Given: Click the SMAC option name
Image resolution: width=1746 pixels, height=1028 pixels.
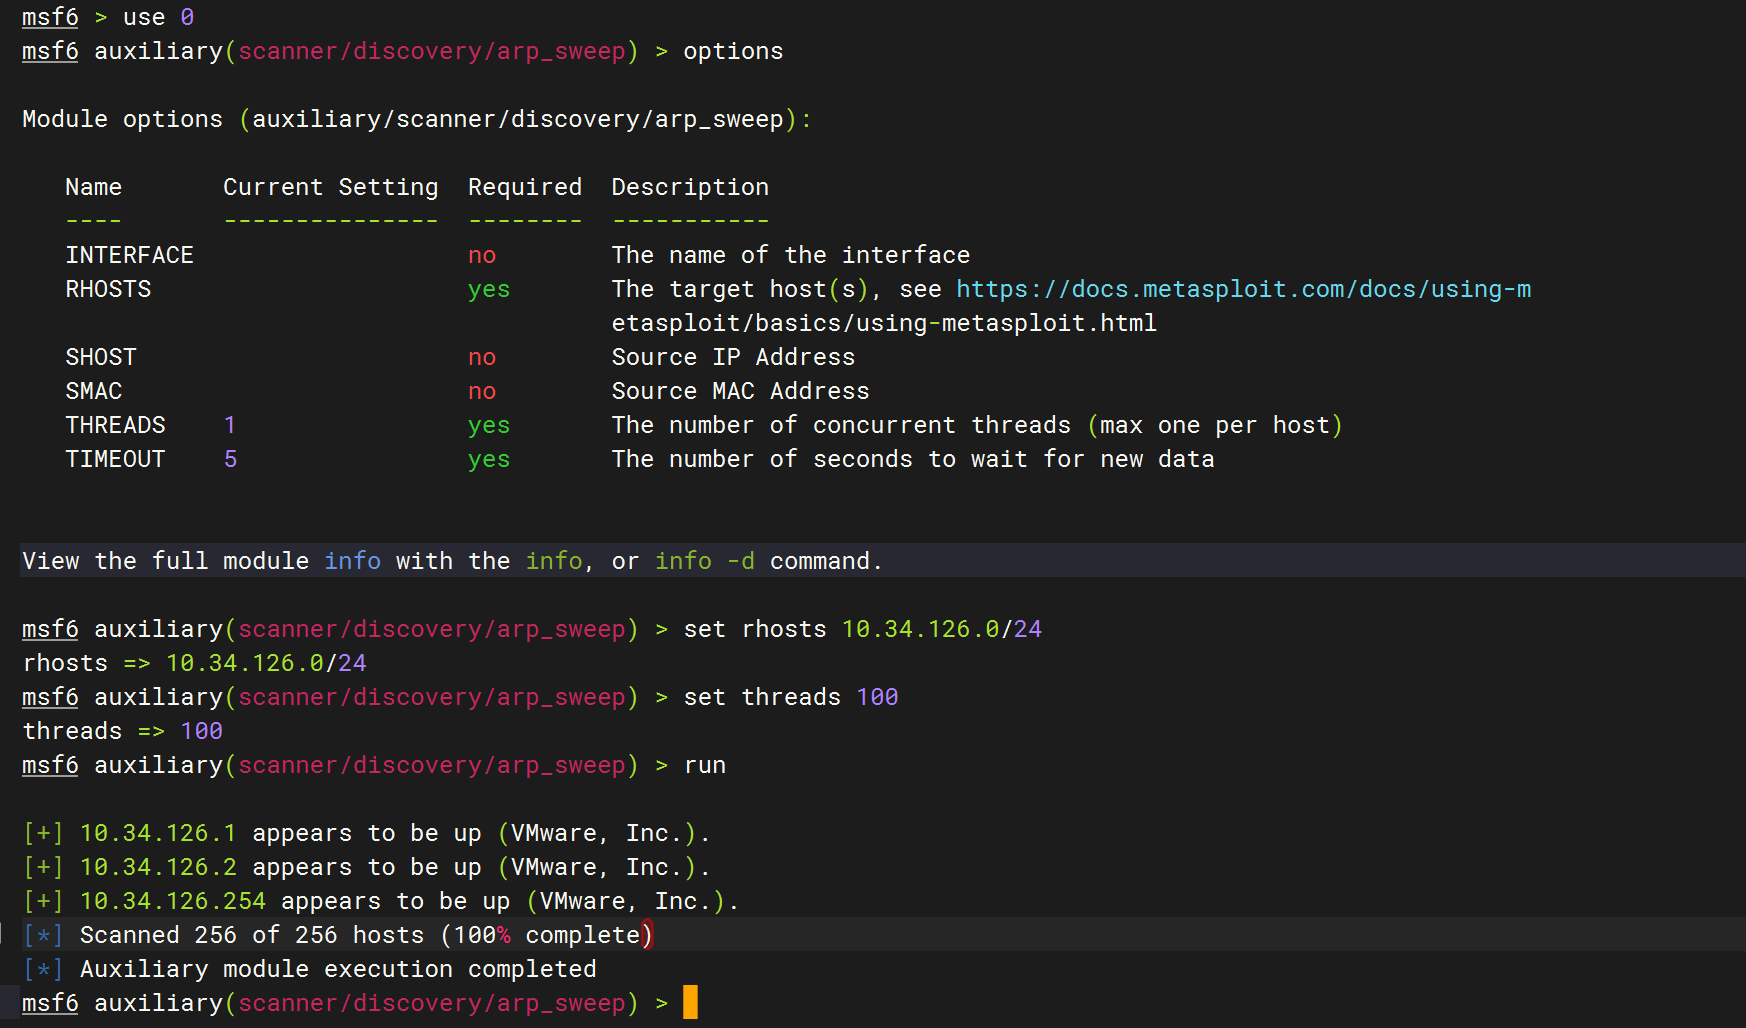Looking at the screenshot, I should click(x=94, y=391).
